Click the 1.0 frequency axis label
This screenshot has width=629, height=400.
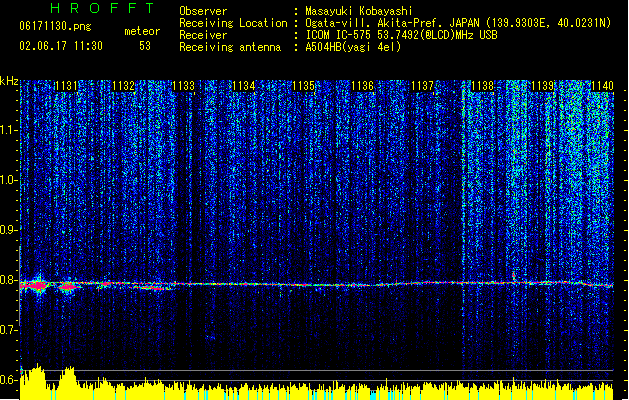point(9,180)
